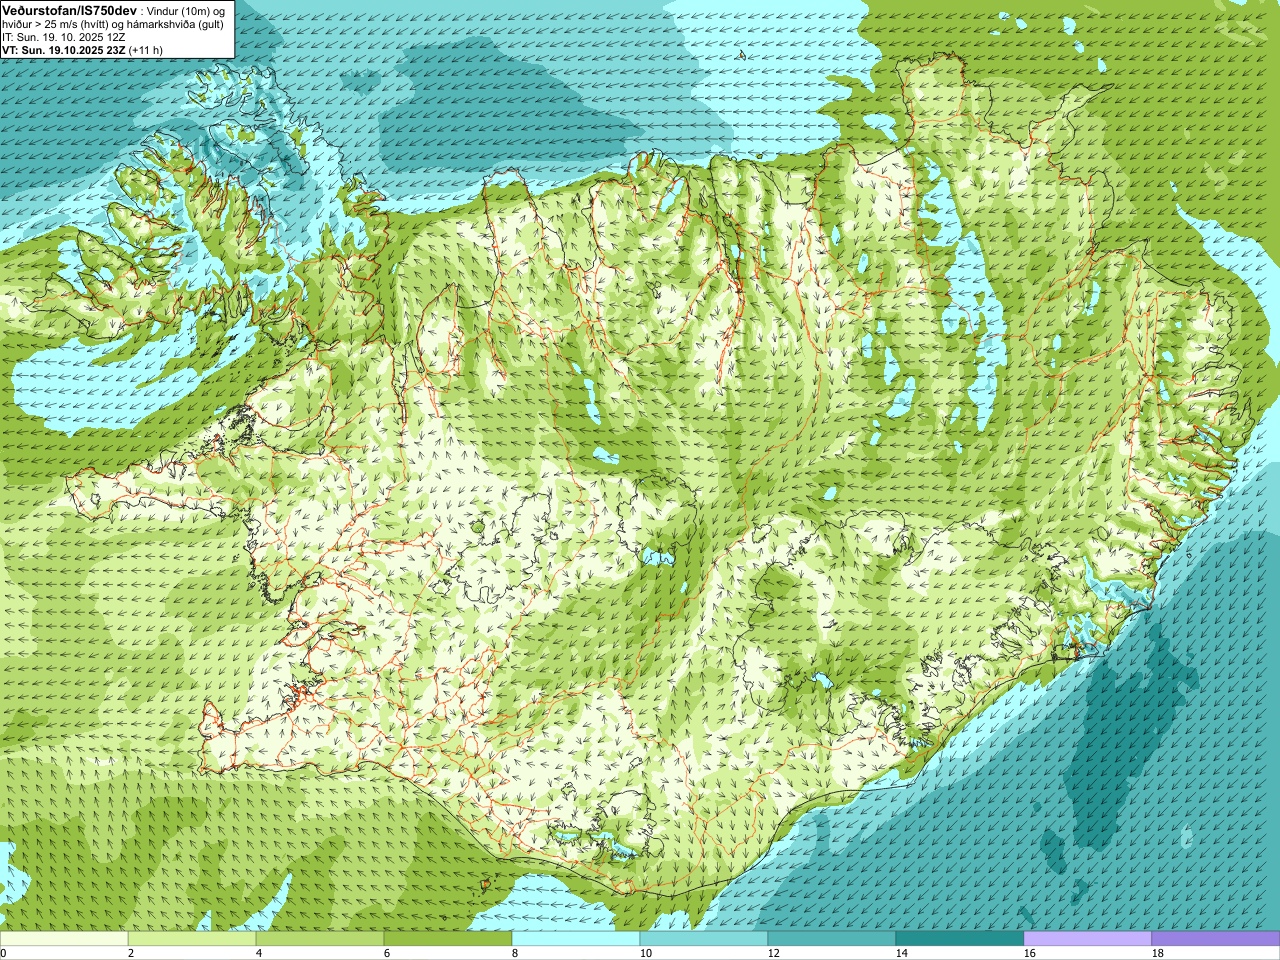Choose the teal 12–14 m/s legend swatch
Image resolution: width=1280 pixels, height=960 pixels.
[832, 939]
